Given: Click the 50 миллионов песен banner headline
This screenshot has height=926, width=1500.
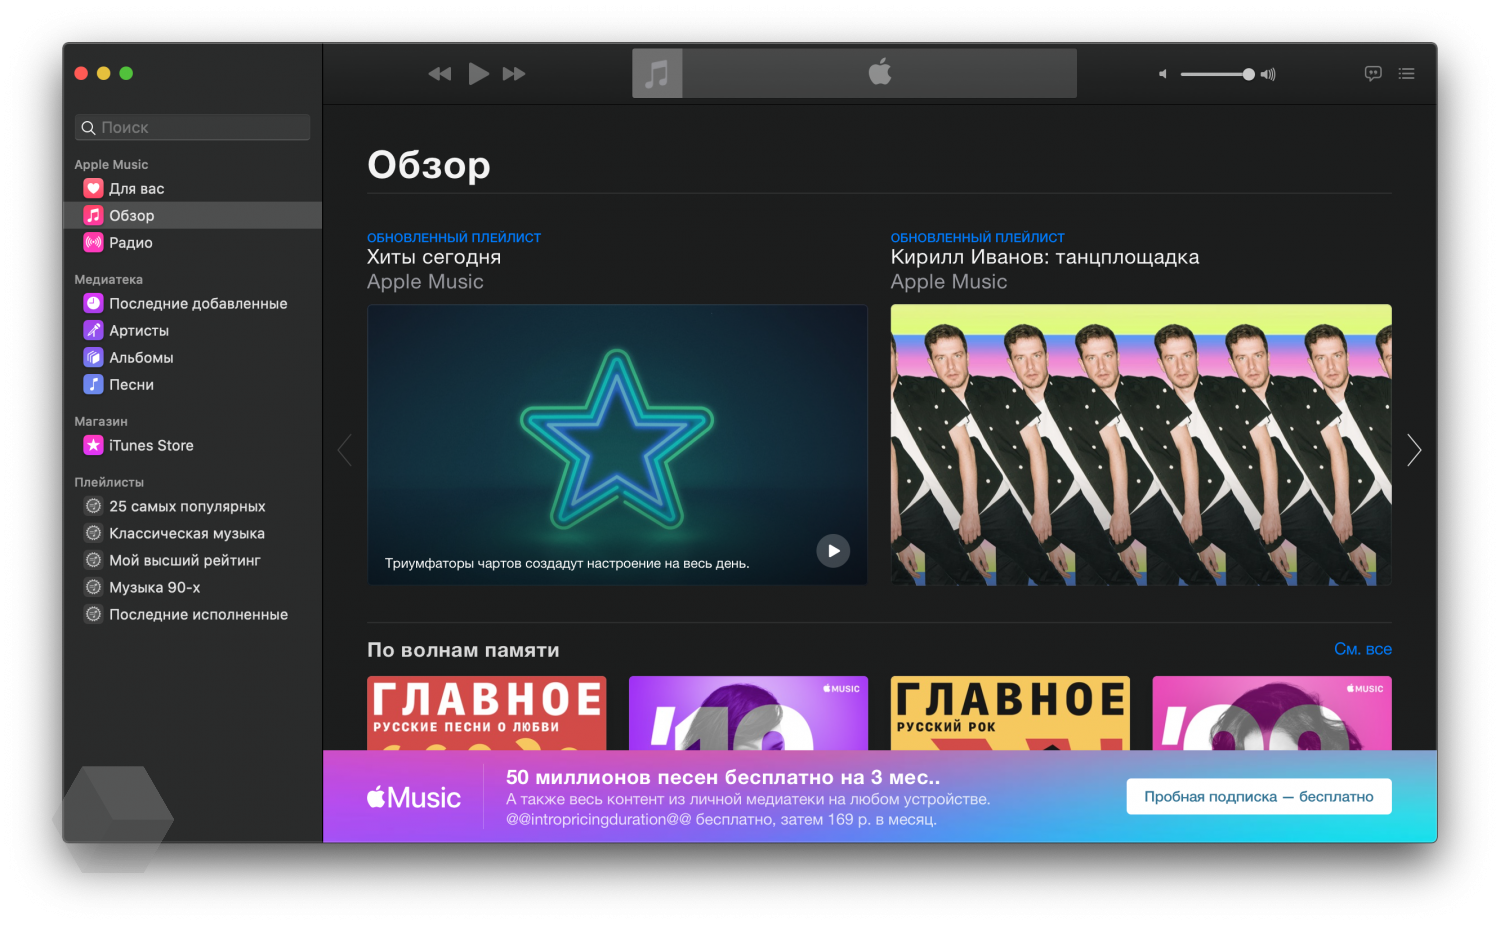Looking at the screenshot, I should click(x=723, y=777).
